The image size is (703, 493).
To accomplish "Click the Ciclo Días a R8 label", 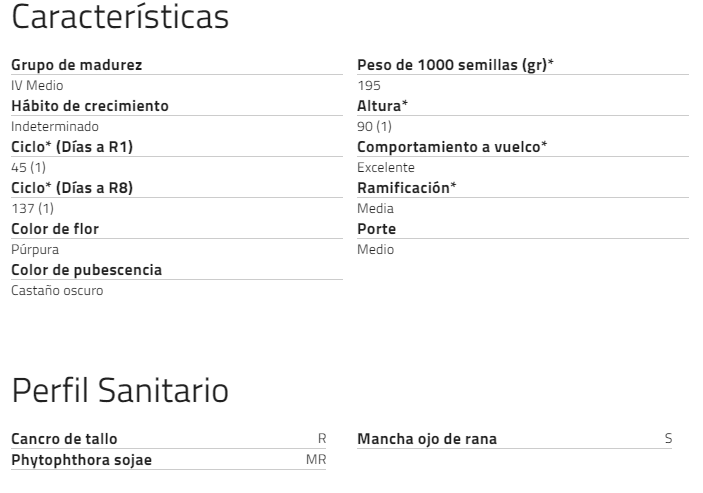I will tap(72, 188).
